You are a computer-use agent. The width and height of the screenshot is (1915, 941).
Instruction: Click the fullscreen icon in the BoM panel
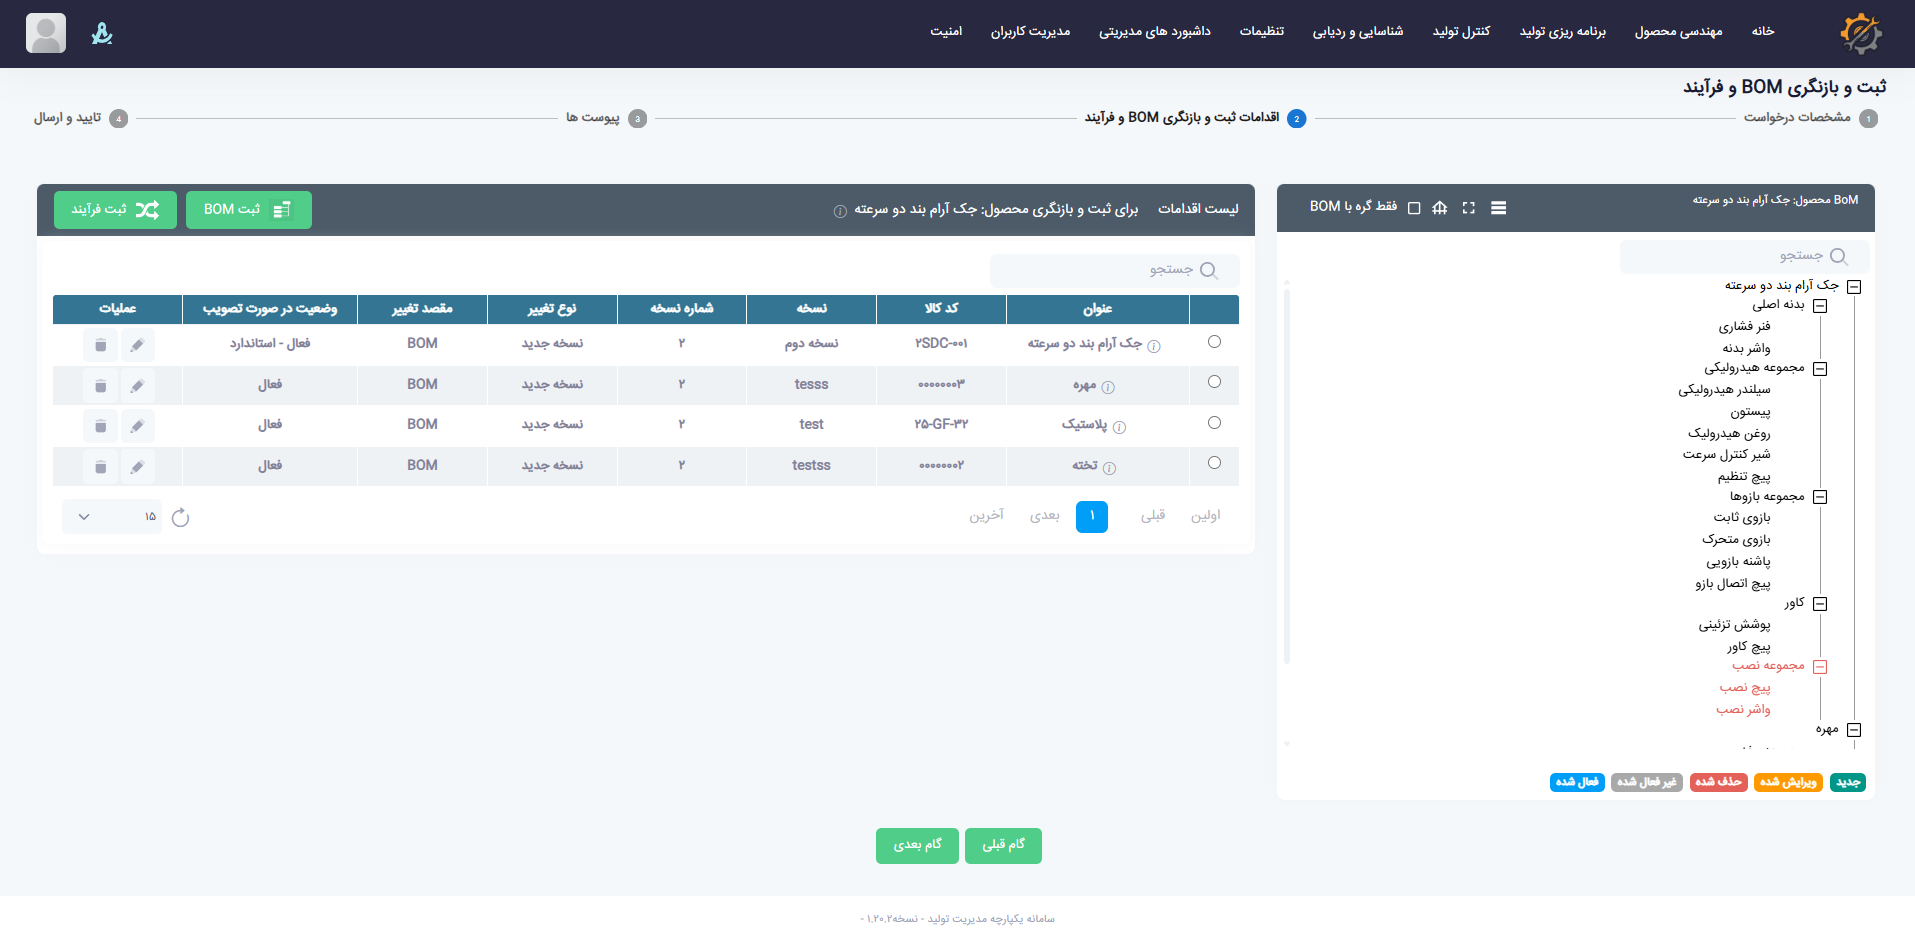point(1468,208)
